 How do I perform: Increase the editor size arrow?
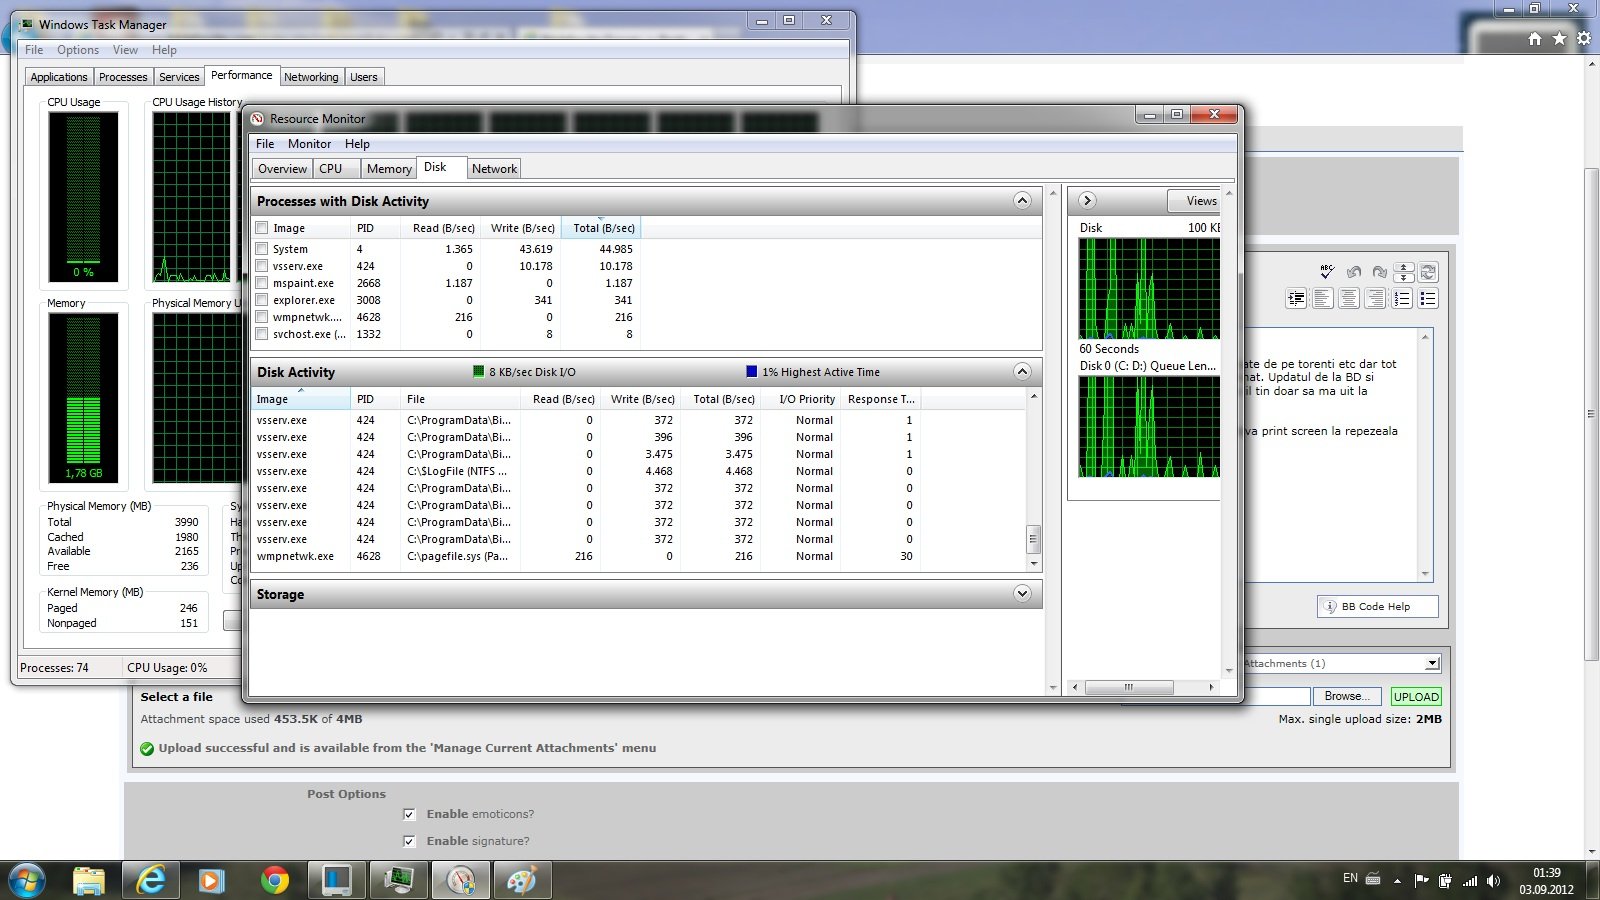tap(1404, 276)
